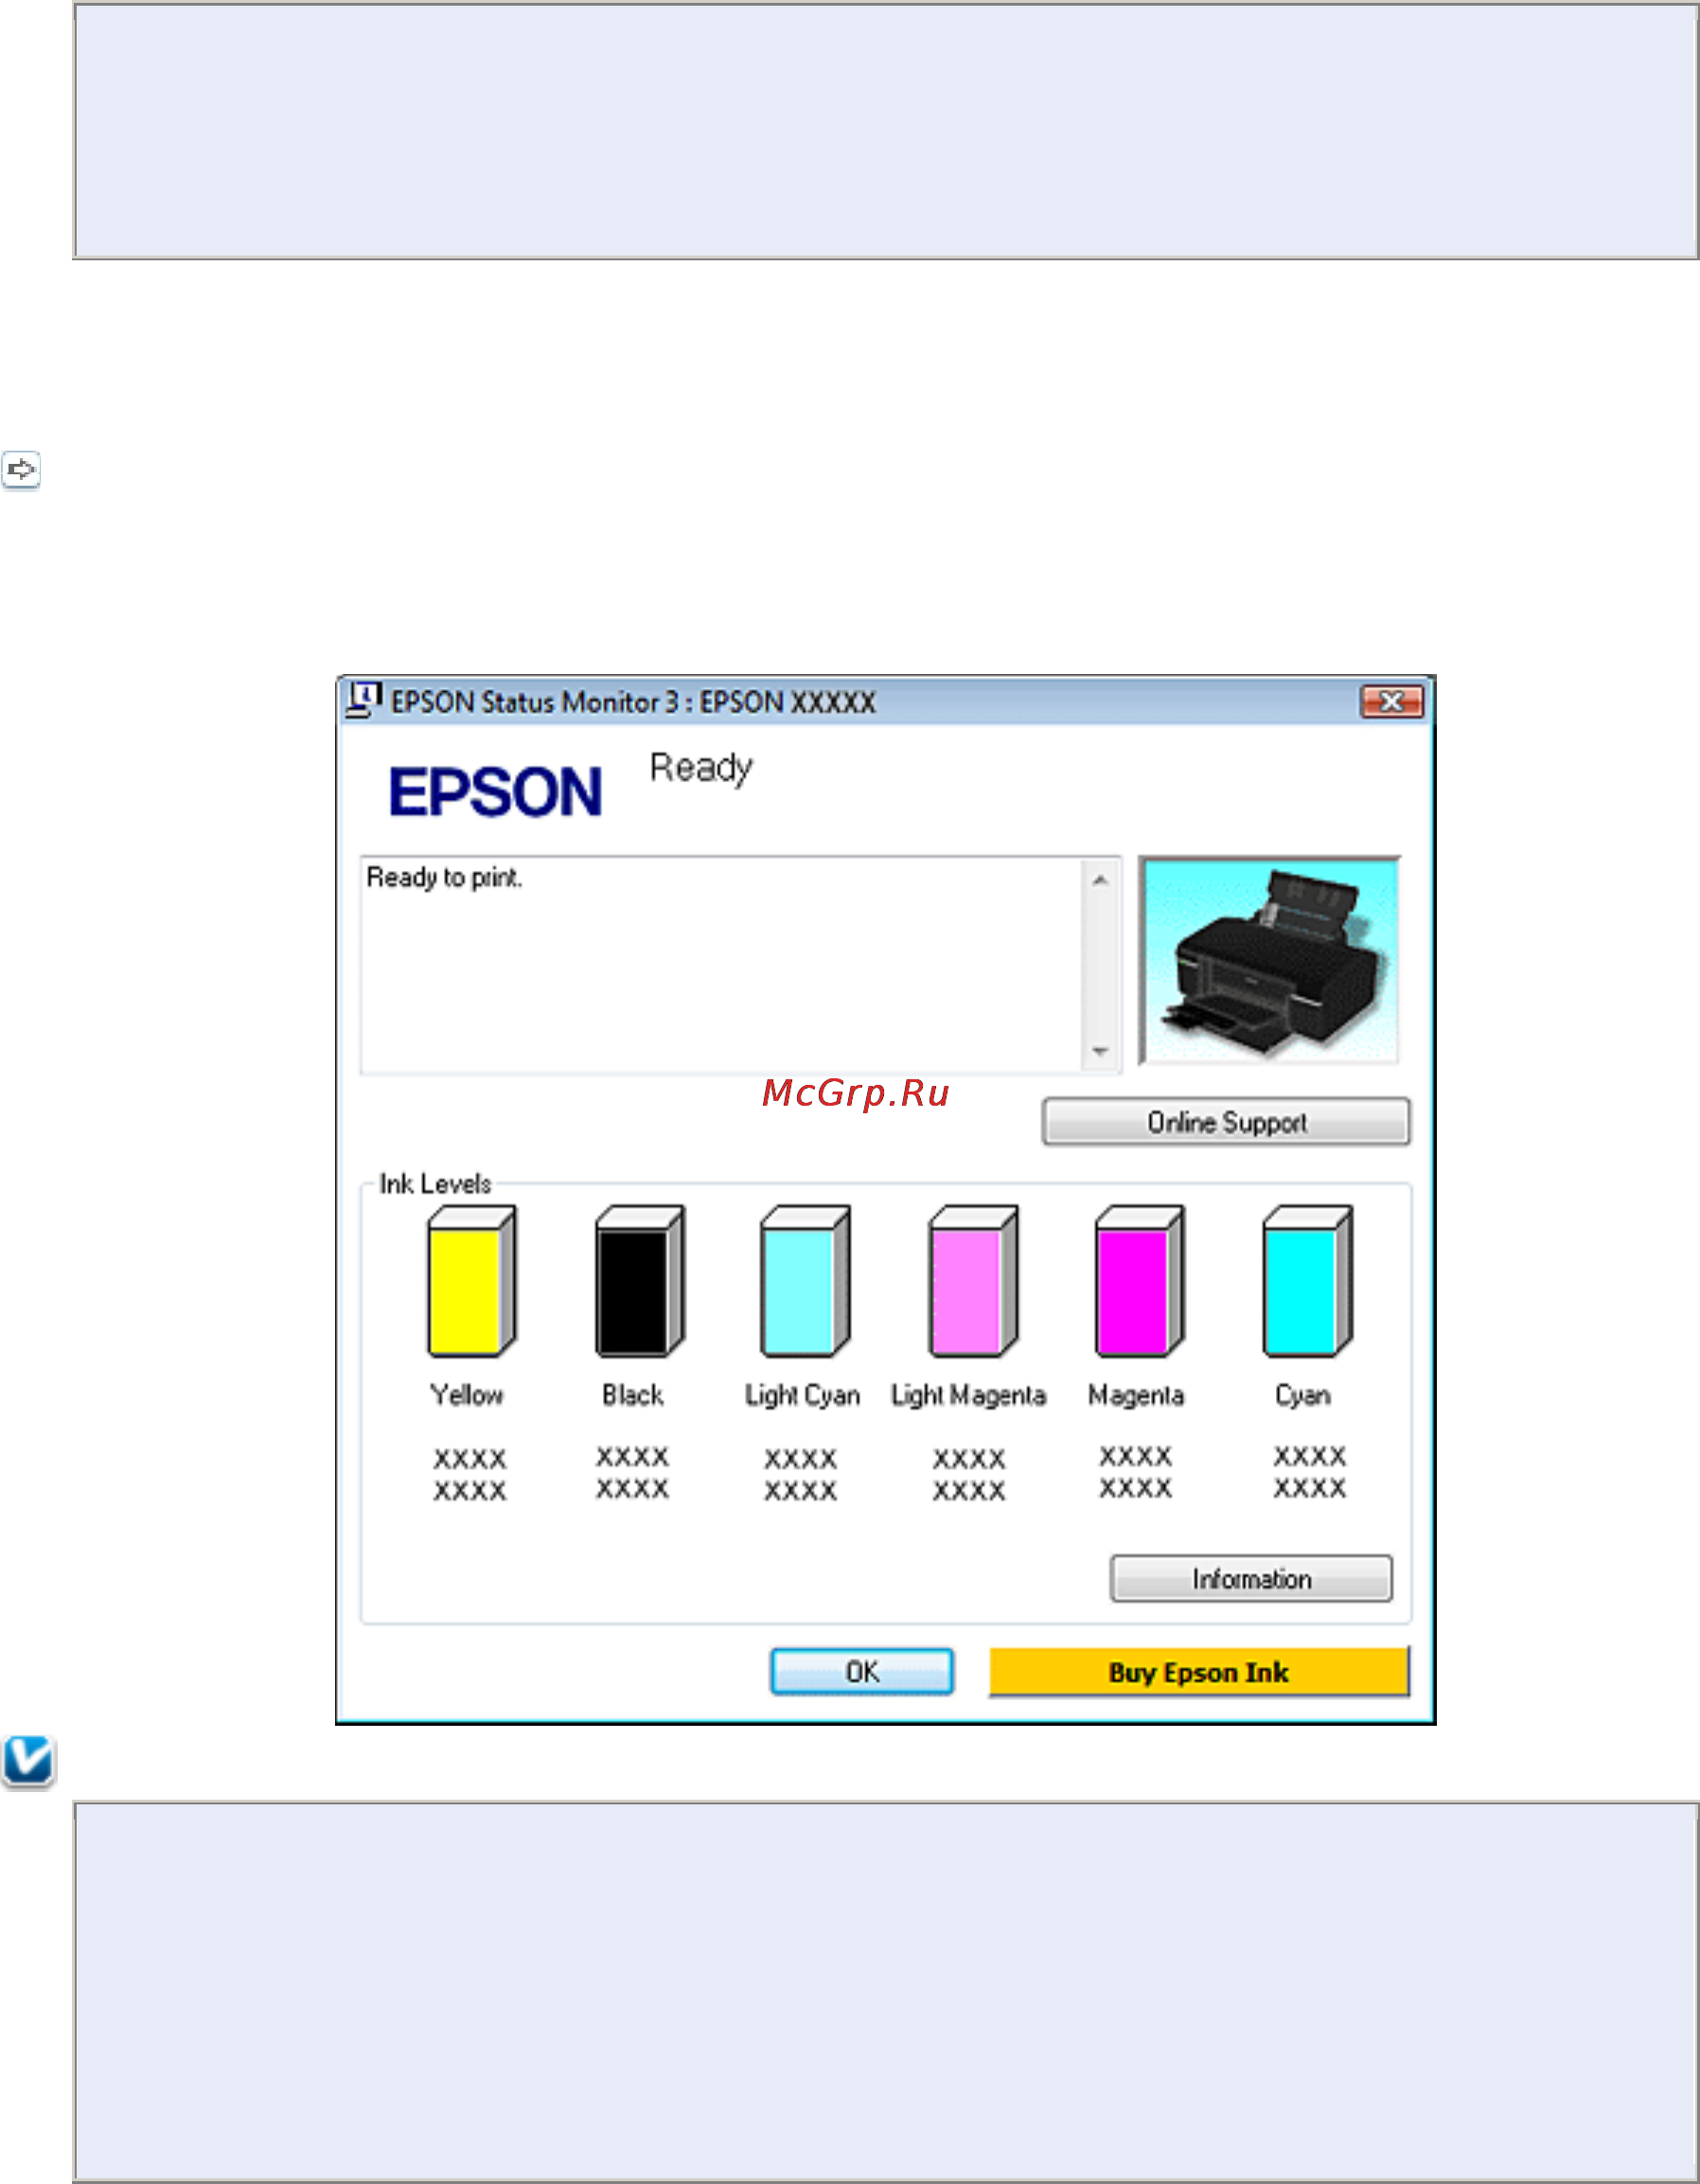Click the 'Ready to print.' status text
The image size is (1700, 2184).
(x=444, y=878)
